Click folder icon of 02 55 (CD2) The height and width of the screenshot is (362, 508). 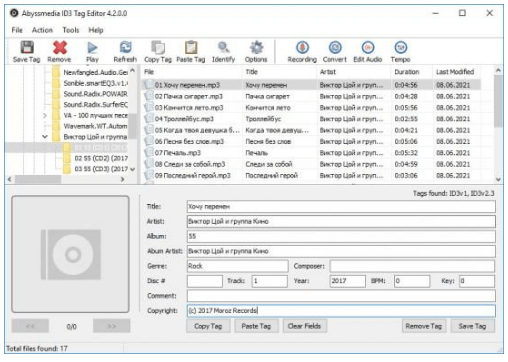coord(67,158)
